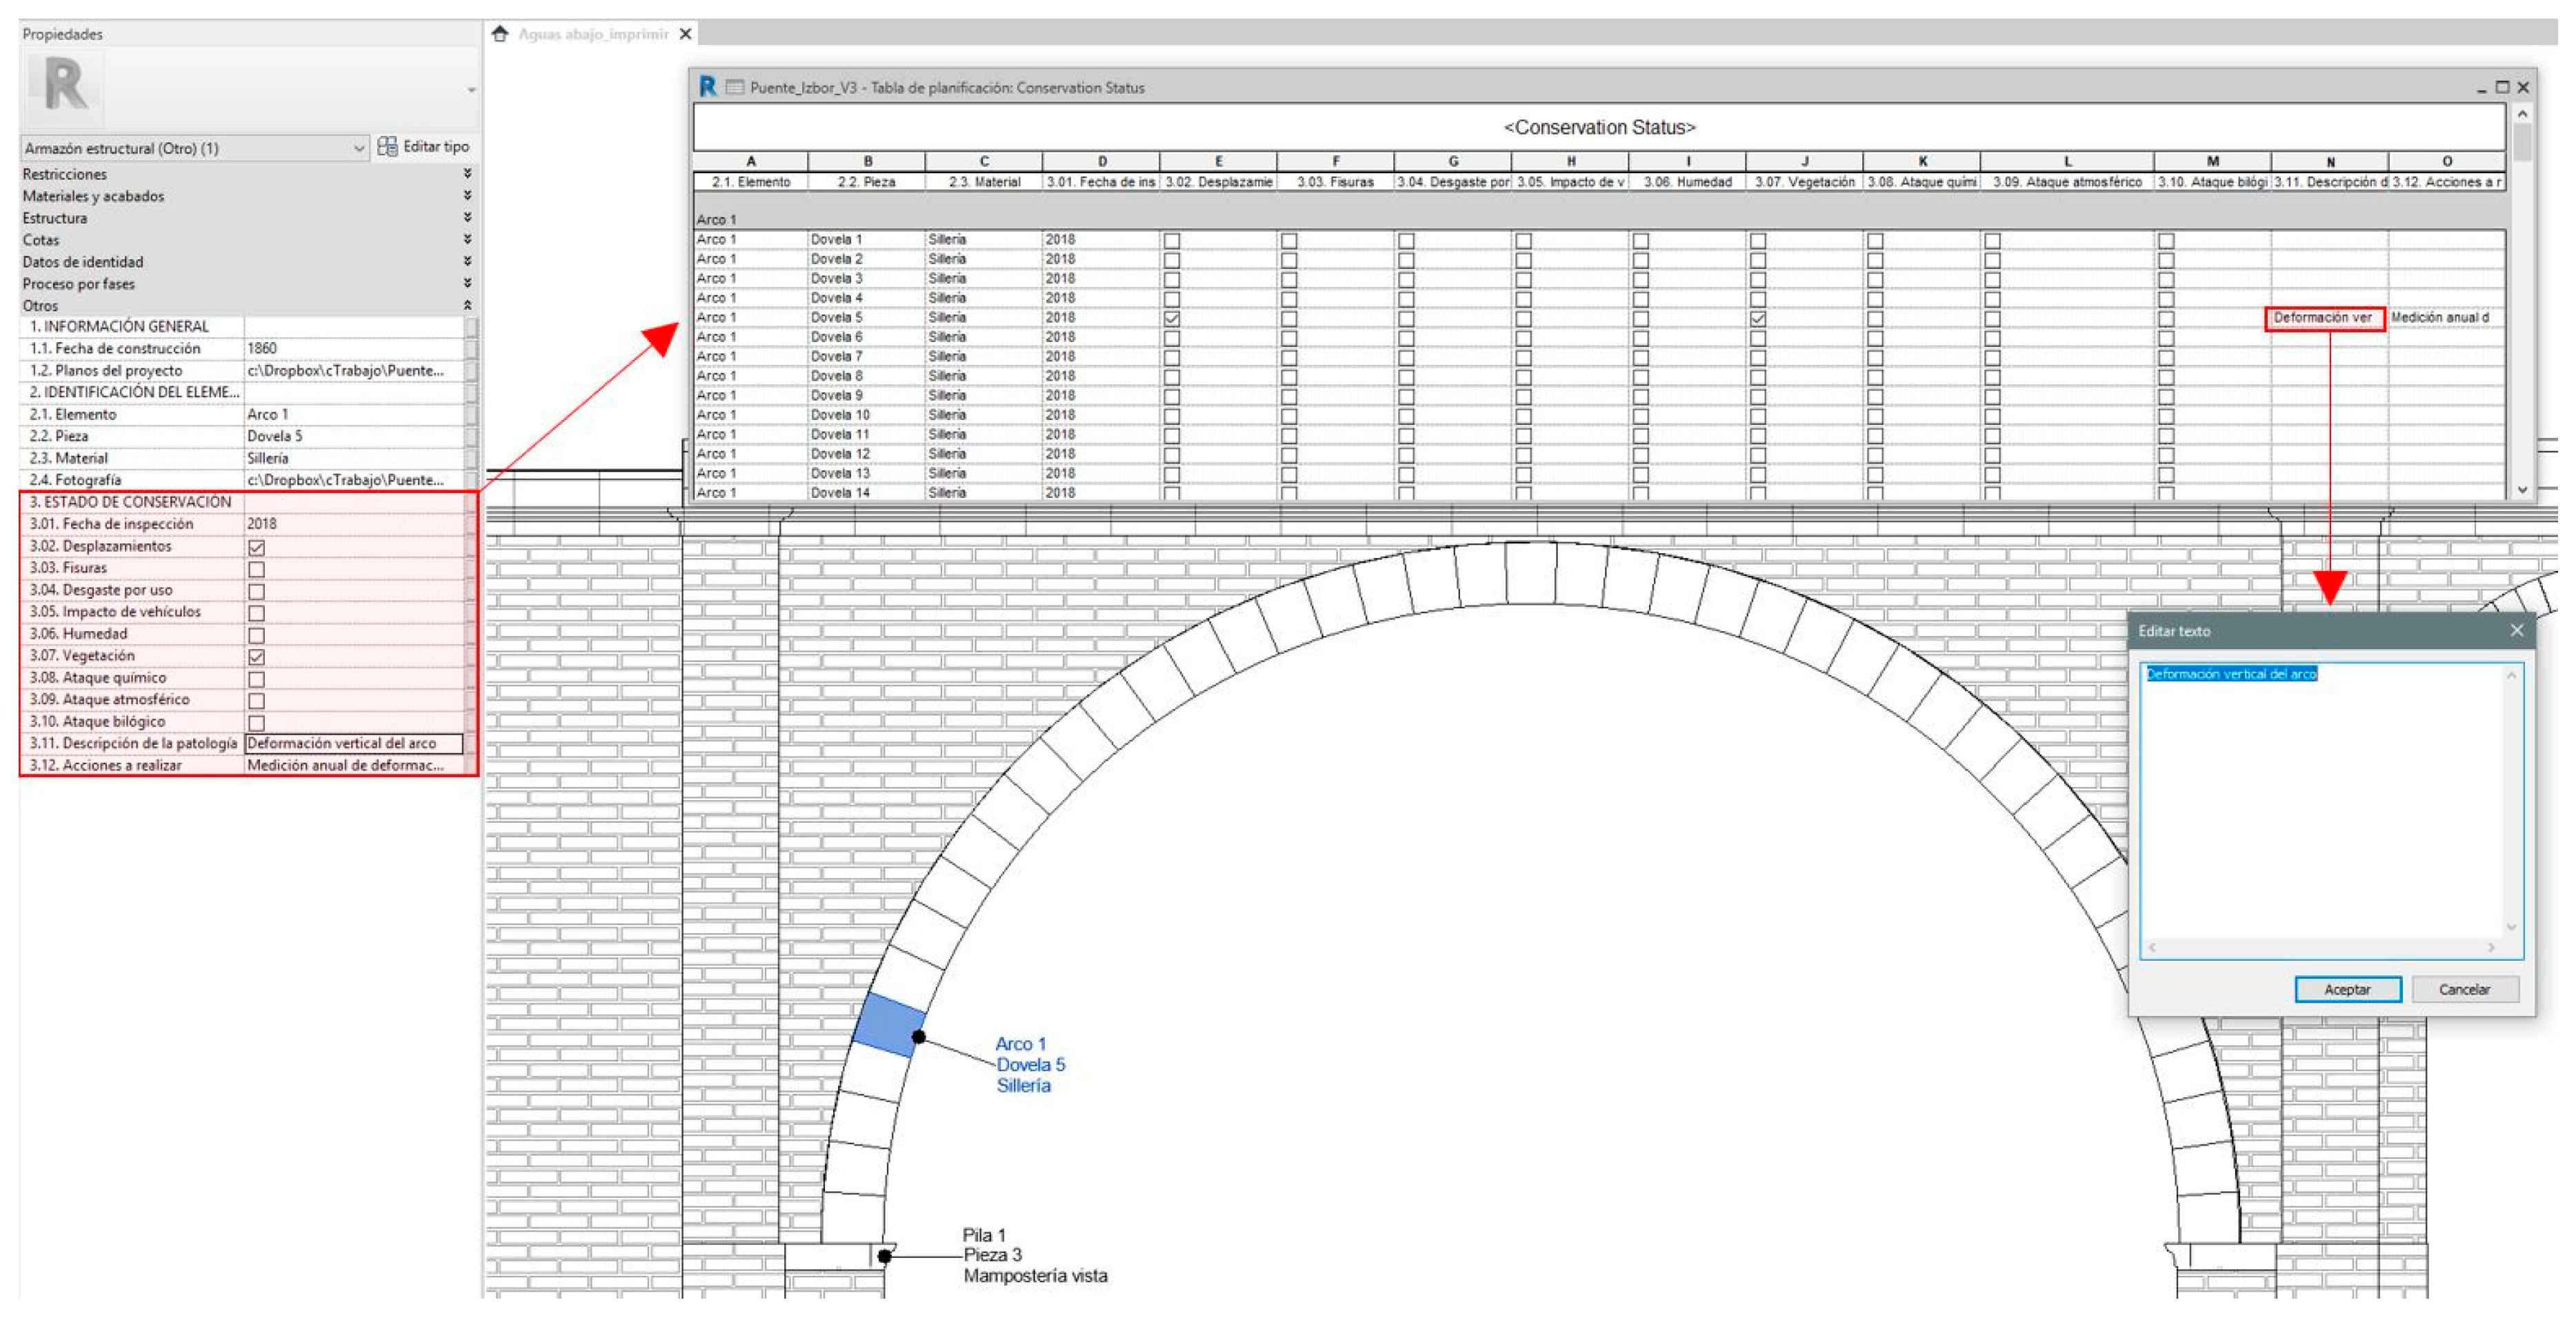The height and width of the screenshot is (1318, 2576).
Task: Toggle the 3.02 Desplazamientos checkbox
Action: pyautogui.click(x=257, y=547)
